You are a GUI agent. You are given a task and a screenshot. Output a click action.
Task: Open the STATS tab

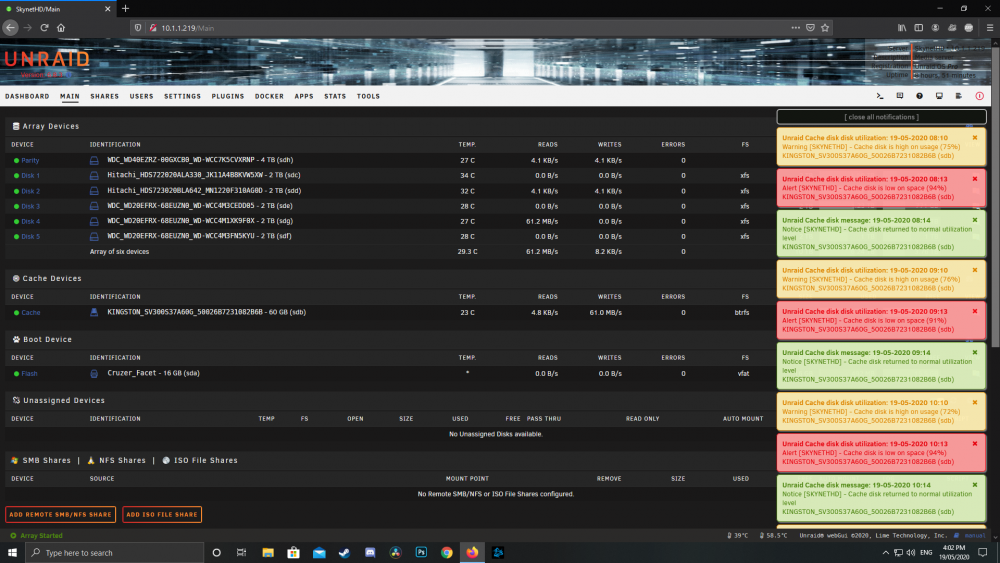click(335, 96)
